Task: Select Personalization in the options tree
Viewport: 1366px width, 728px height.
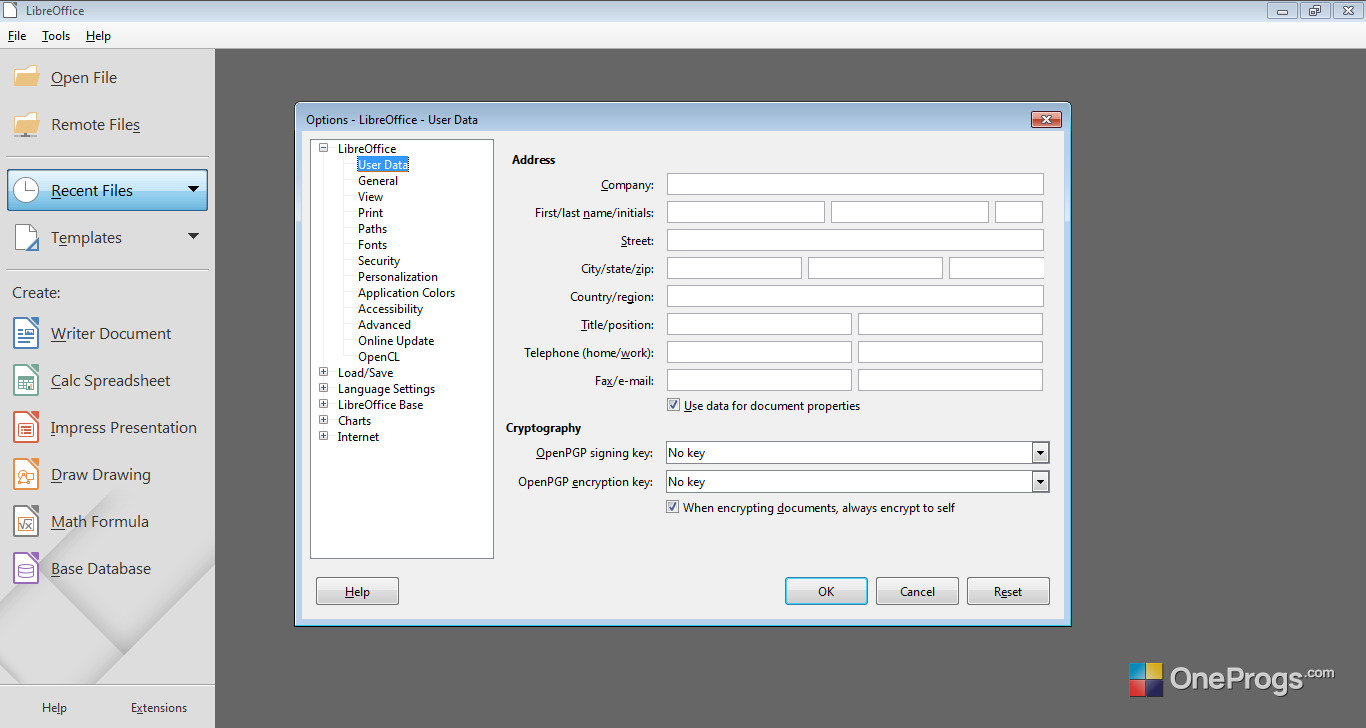Action: [398, 276]
